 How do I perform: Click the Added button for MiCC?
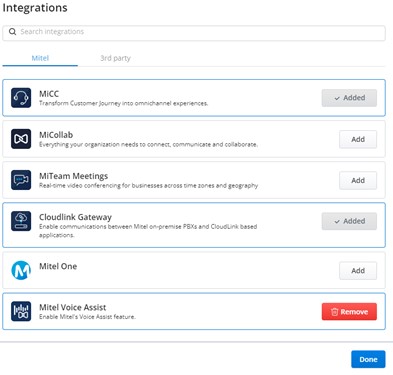349,98
